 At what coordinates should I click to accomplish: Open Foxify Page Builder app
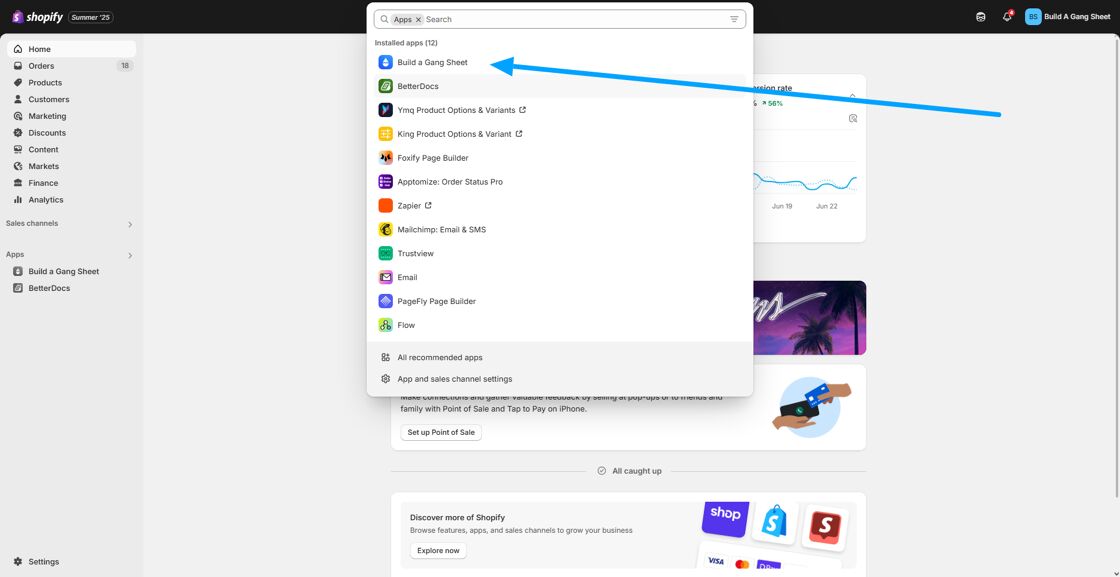click(x=560, y=158)
